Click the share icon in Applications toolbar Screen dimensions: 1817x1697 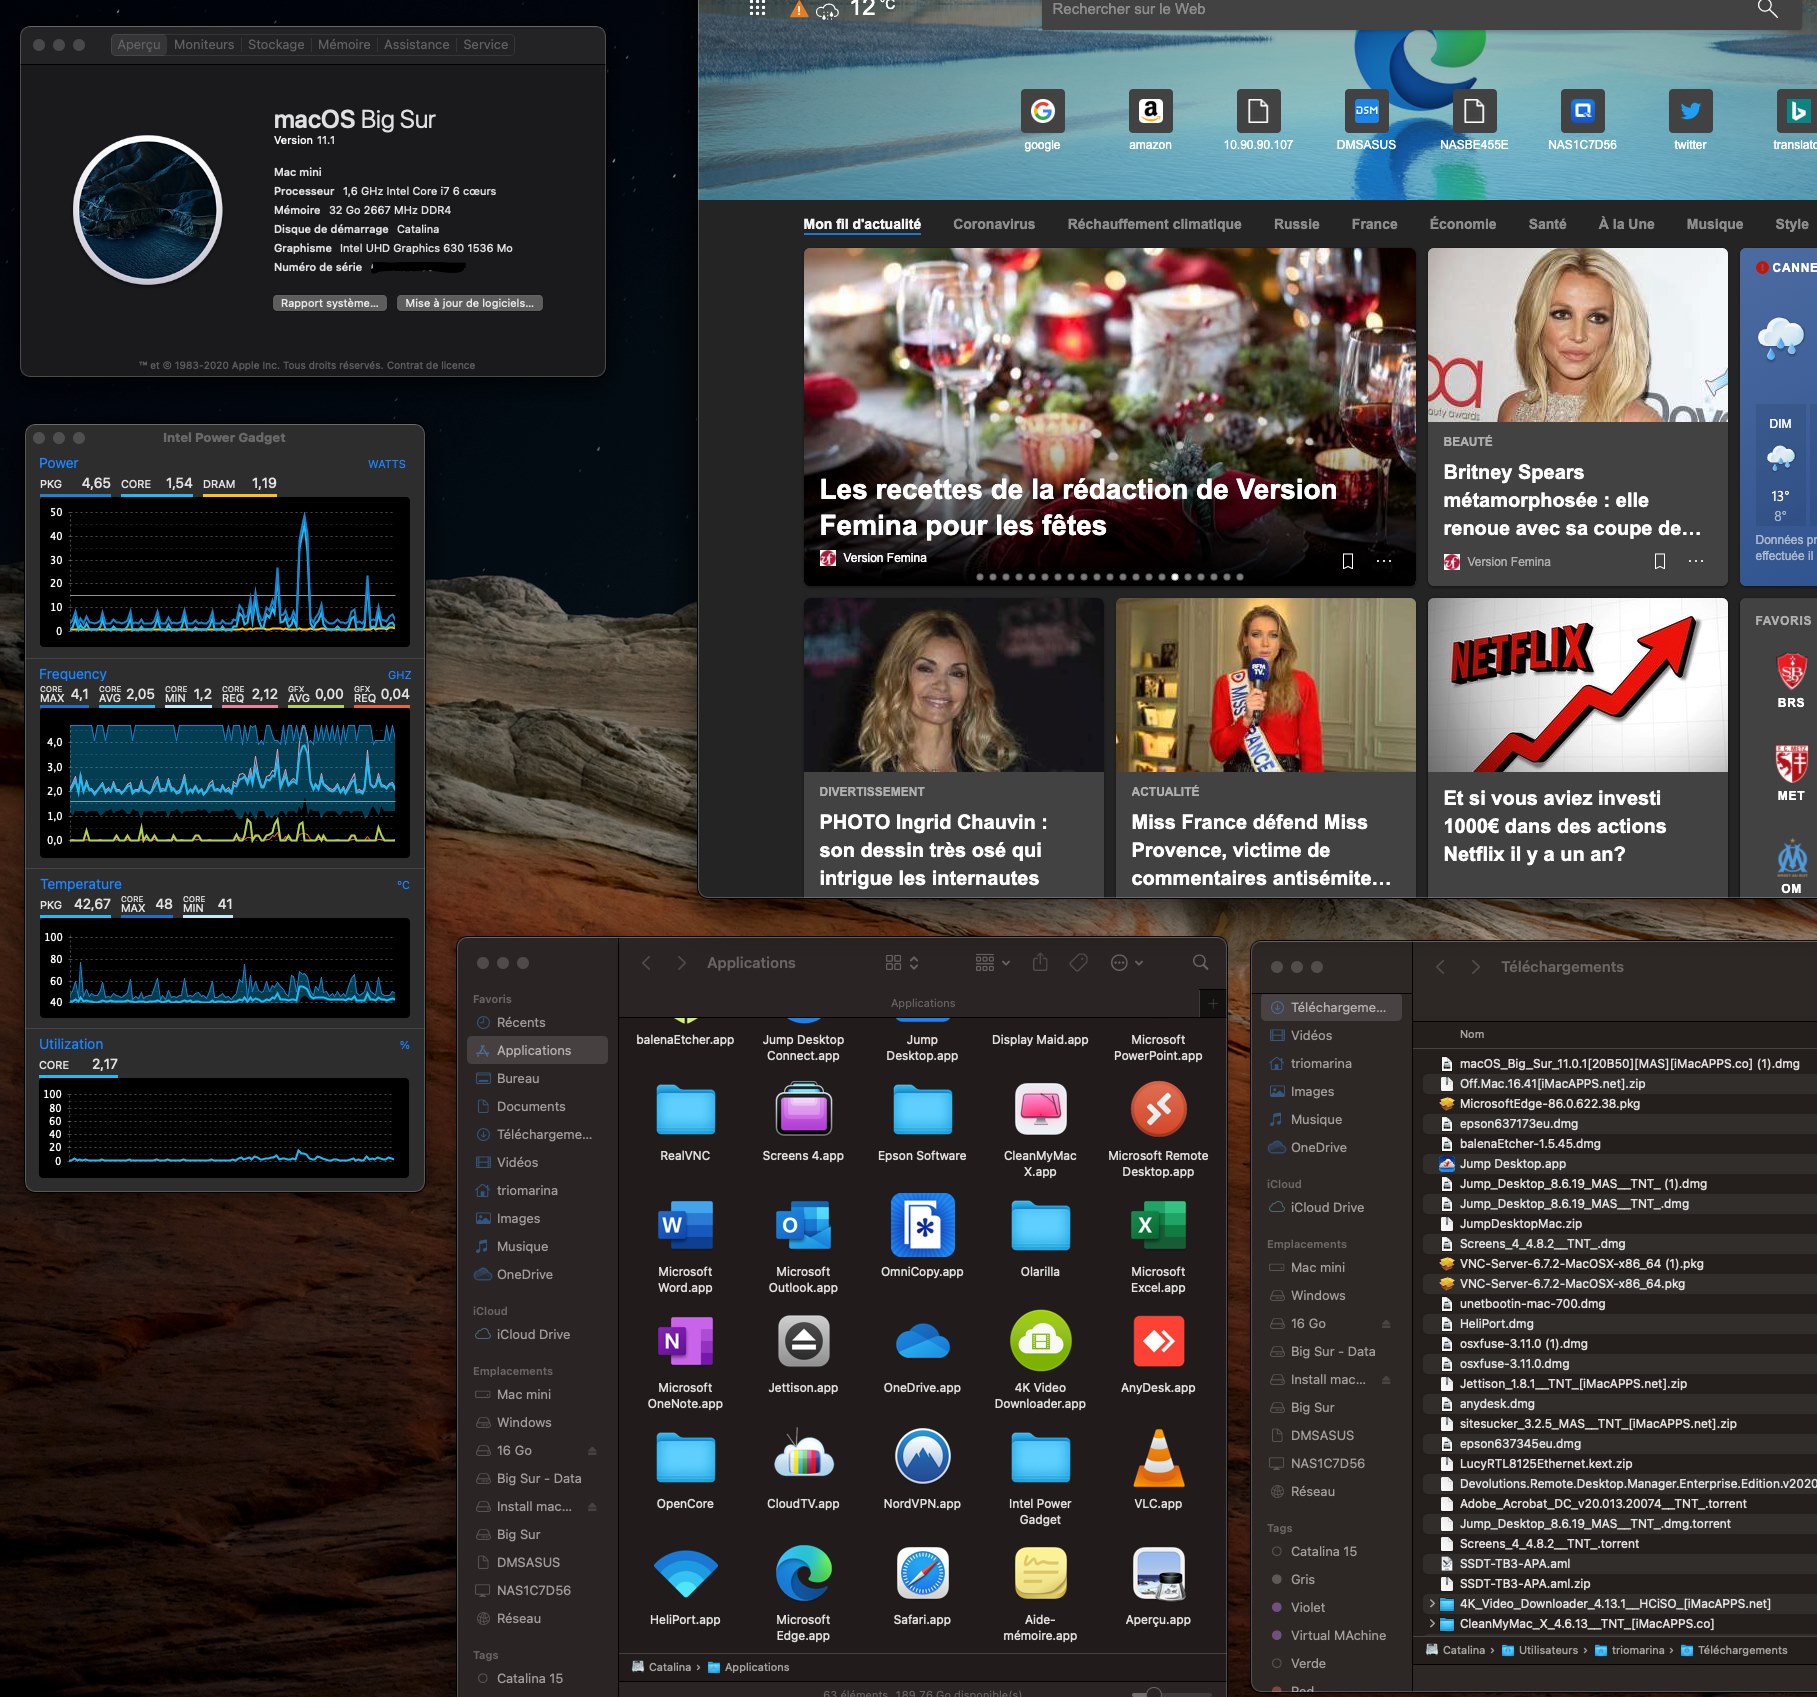click(x=1040, y=962)
